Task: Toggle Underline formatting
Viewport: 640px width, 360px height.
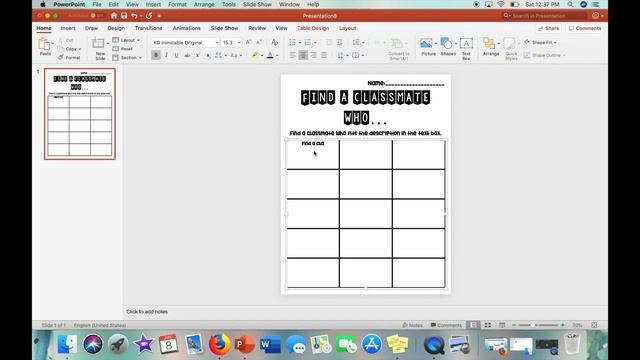Action: [x=176, y=55]
